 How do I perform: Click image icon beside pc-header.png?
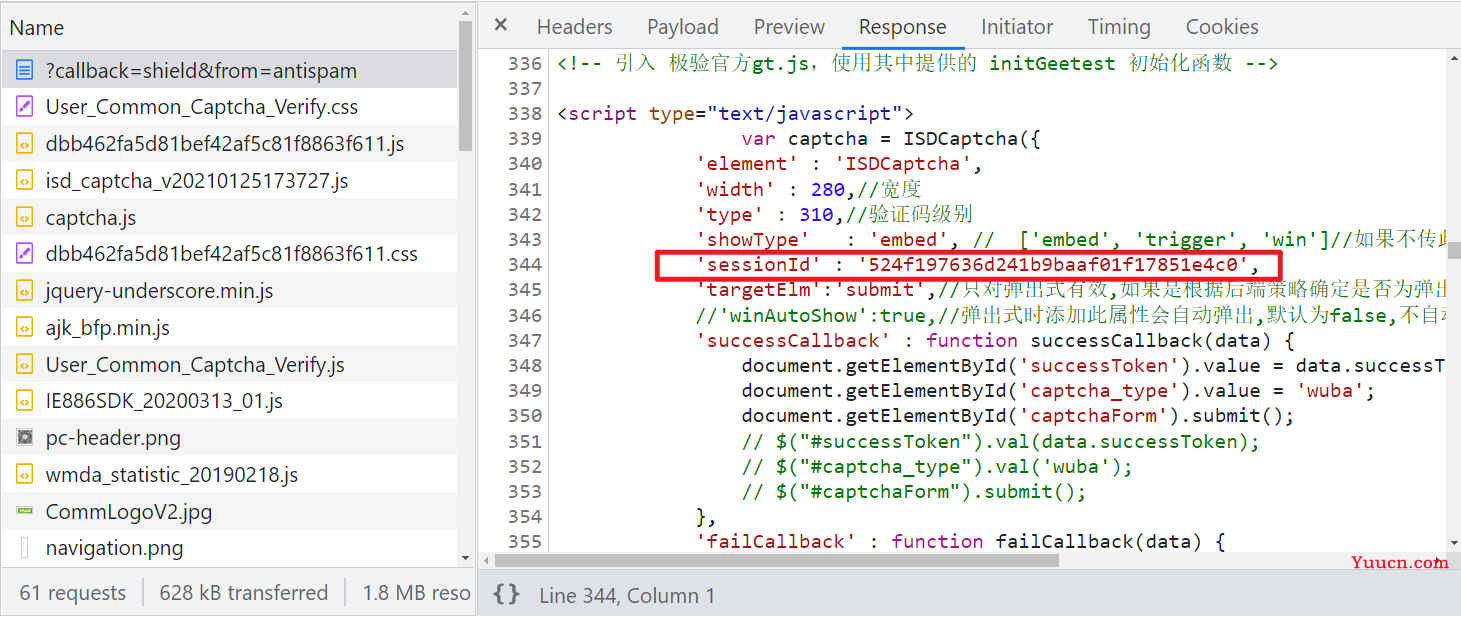[x=25, y=438]
